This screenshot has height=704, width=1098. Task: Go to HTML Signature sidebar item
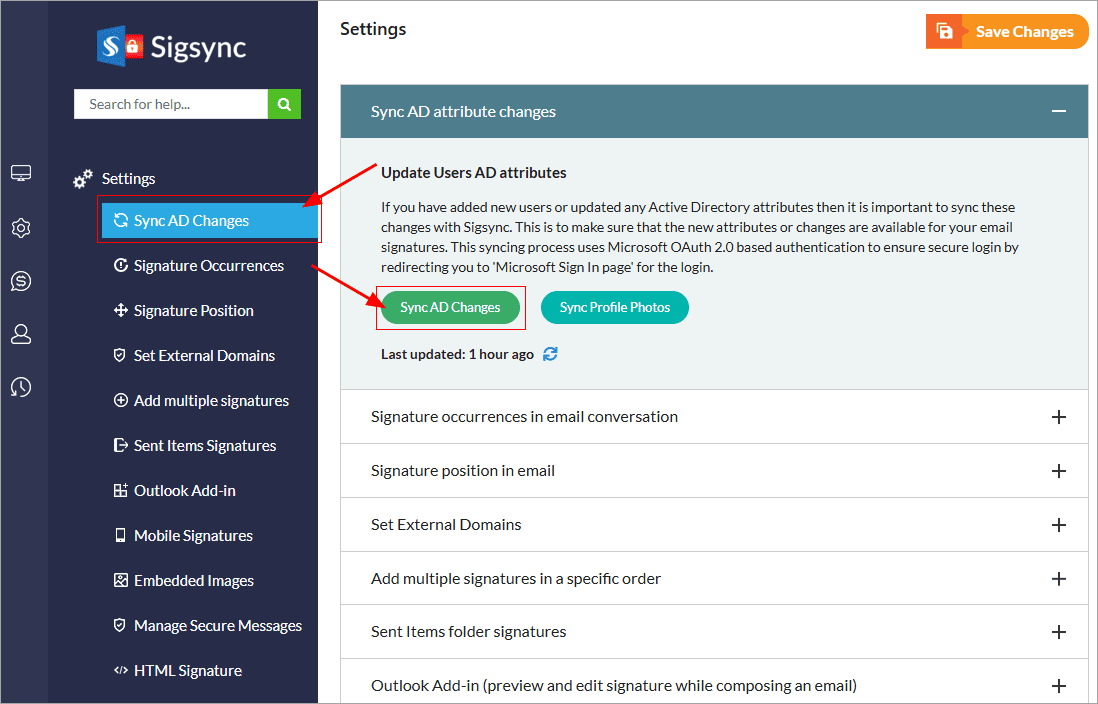pos(187,671)
